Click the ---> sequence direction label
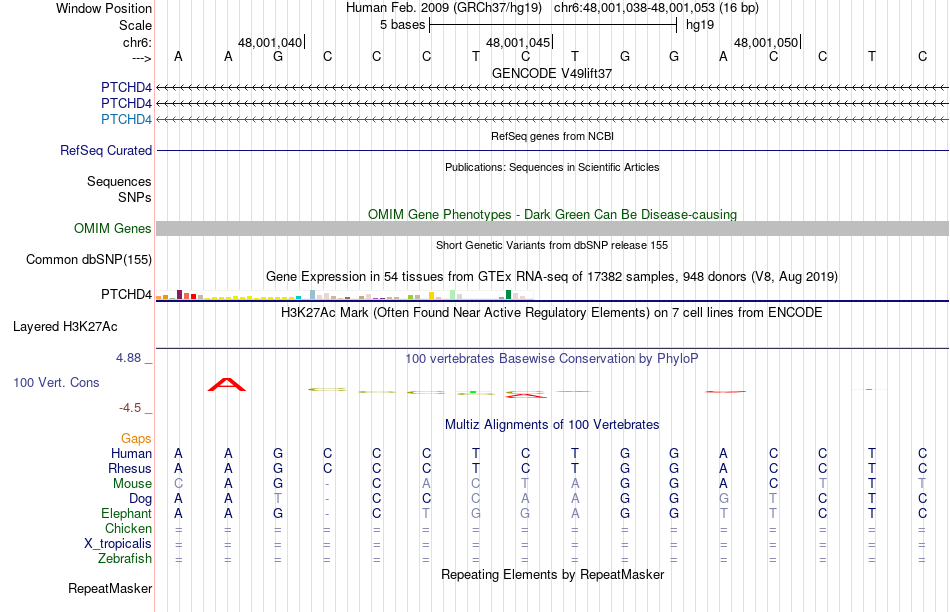Screen dimensions: 950x612 (142, 58)
